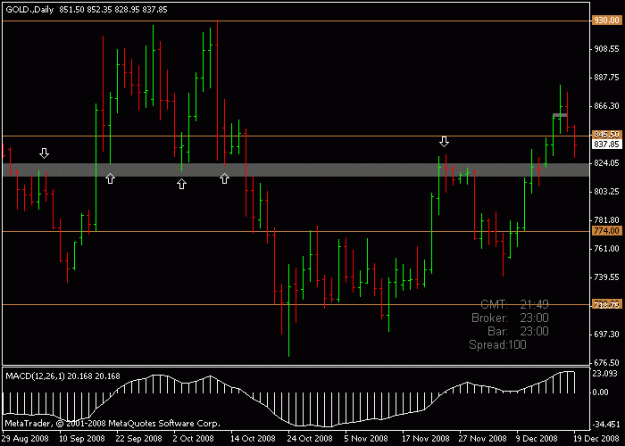This screenshot has height=446, width=625.
Task: Click the 2 Oct 2008 date label
Action: [194, 439]
